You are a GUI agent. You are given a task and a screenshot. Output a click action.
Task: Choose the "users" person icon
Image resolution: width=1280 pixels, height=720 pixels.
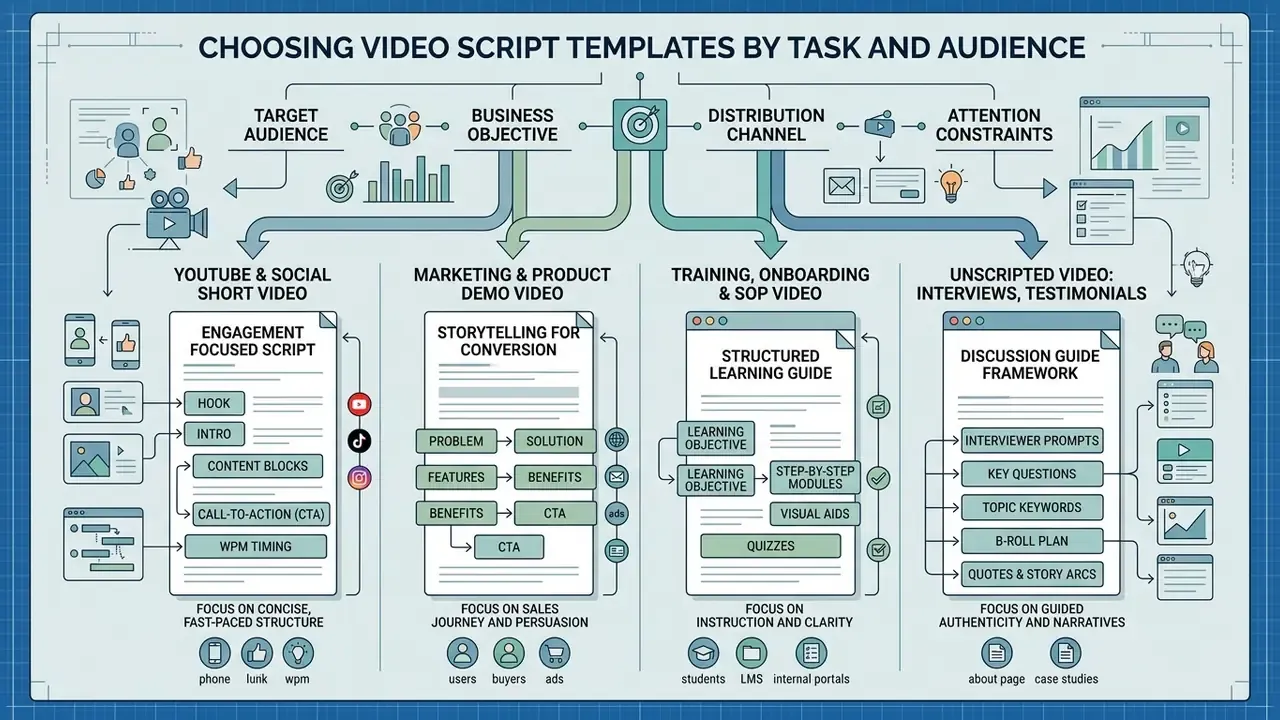(x=462, y=654)
